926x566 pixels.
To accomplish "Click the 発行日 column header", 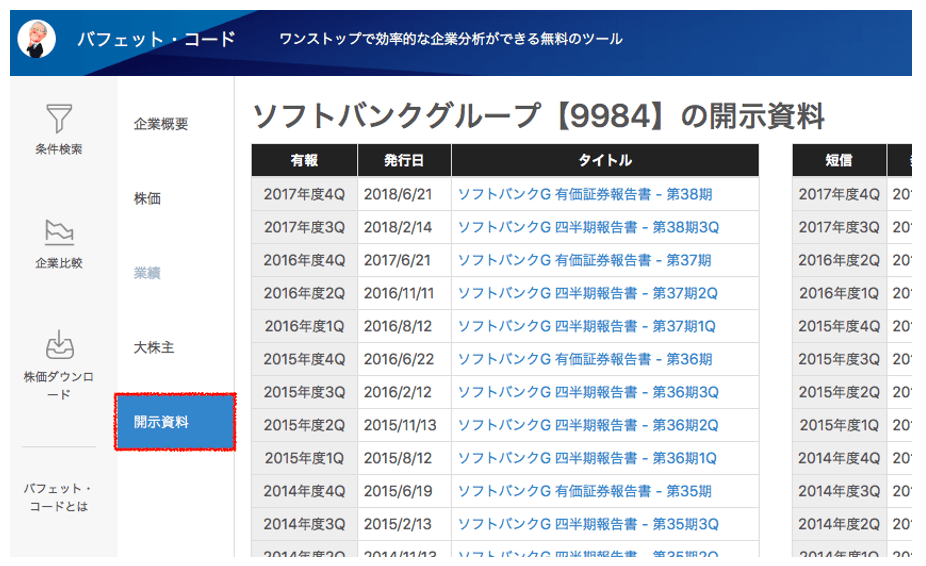I will (x=404, y=160).
